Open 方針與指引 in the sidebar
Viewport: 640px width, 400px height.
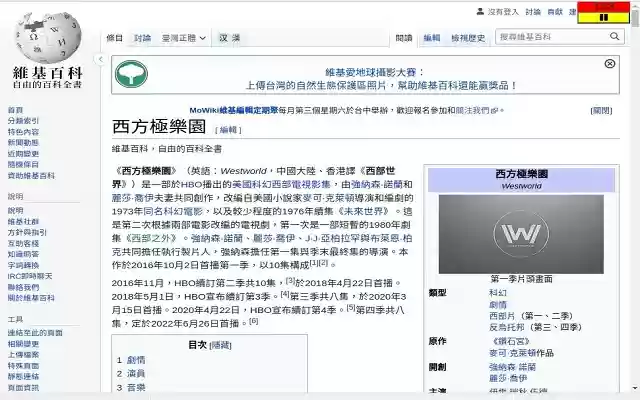point(27,232)
